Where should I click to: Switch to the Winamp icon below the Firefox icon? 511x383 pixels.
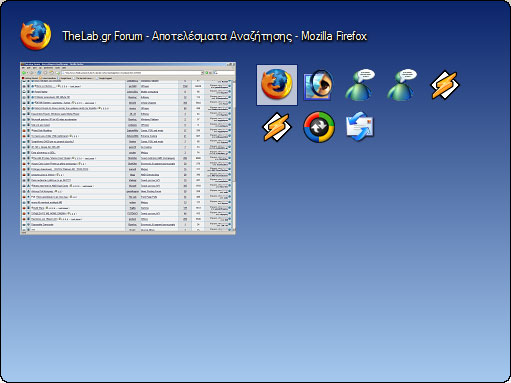277,127
